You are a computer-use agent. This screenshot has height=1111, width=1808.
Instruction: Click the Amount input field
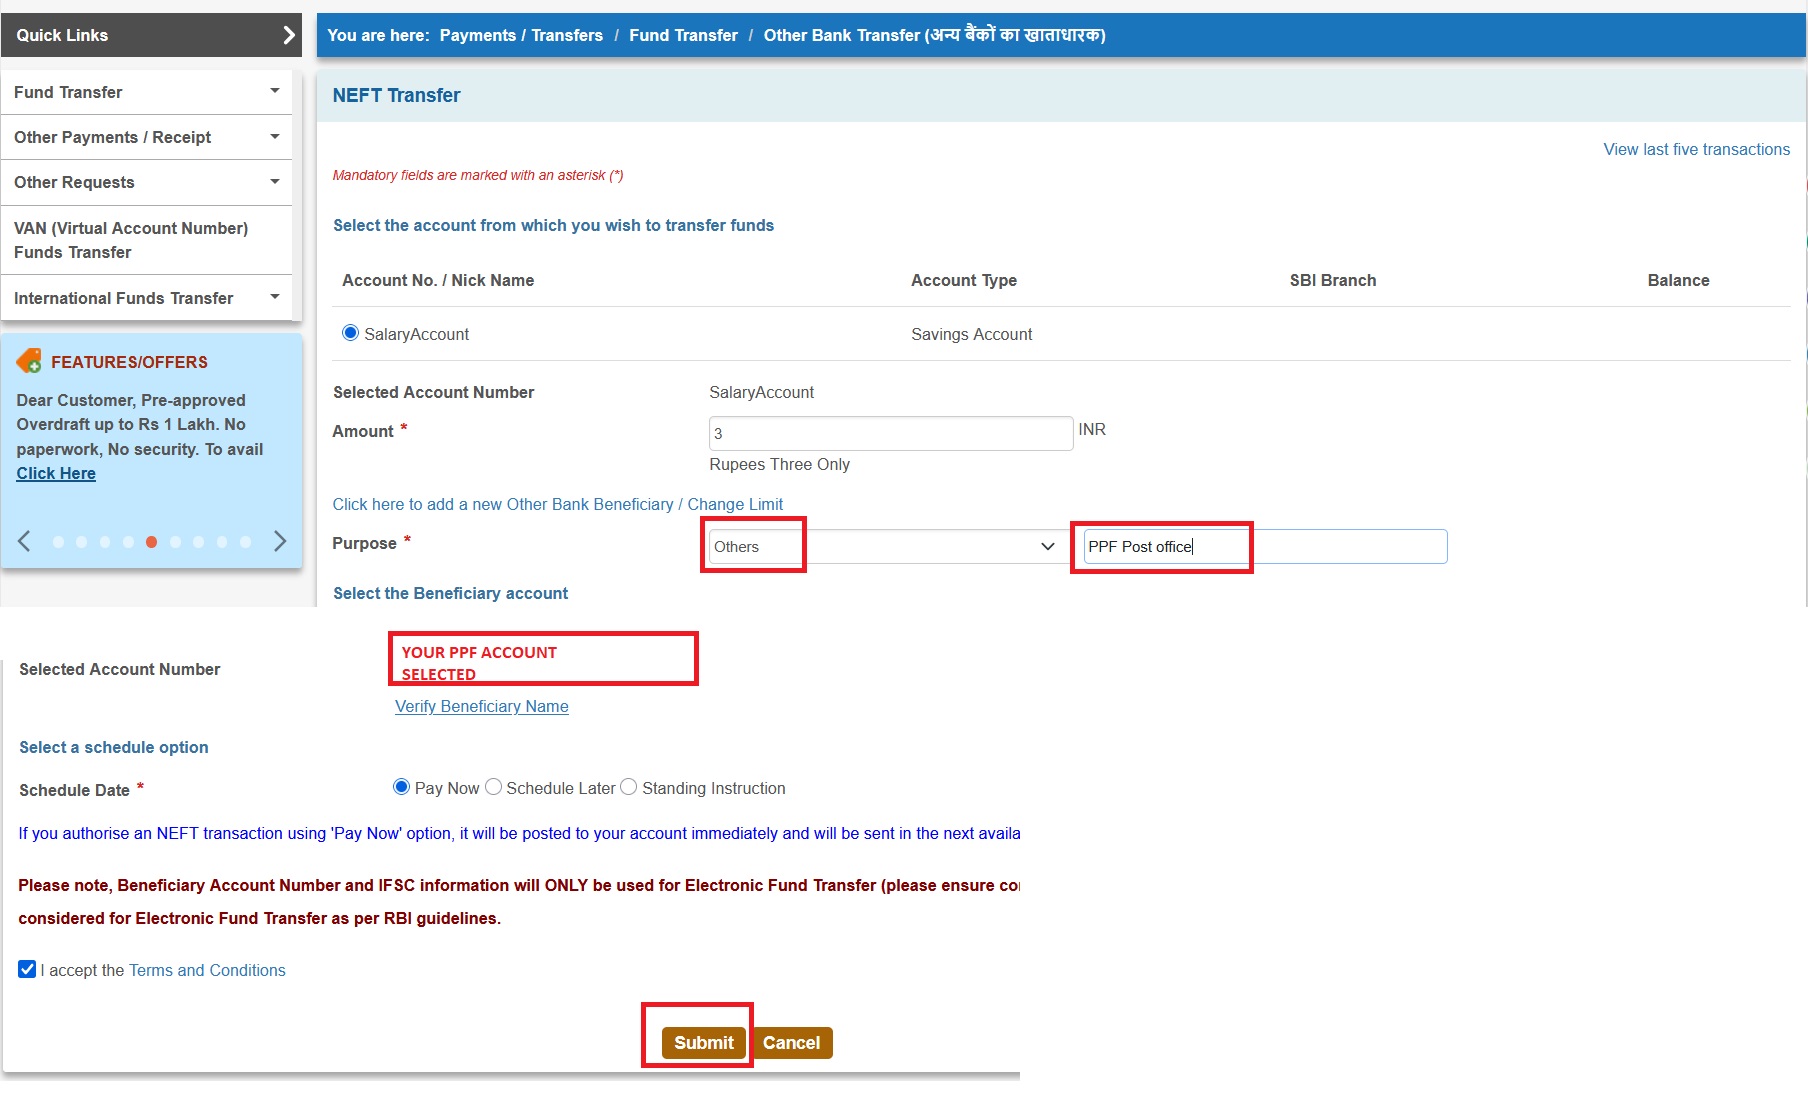coord(890,433)
